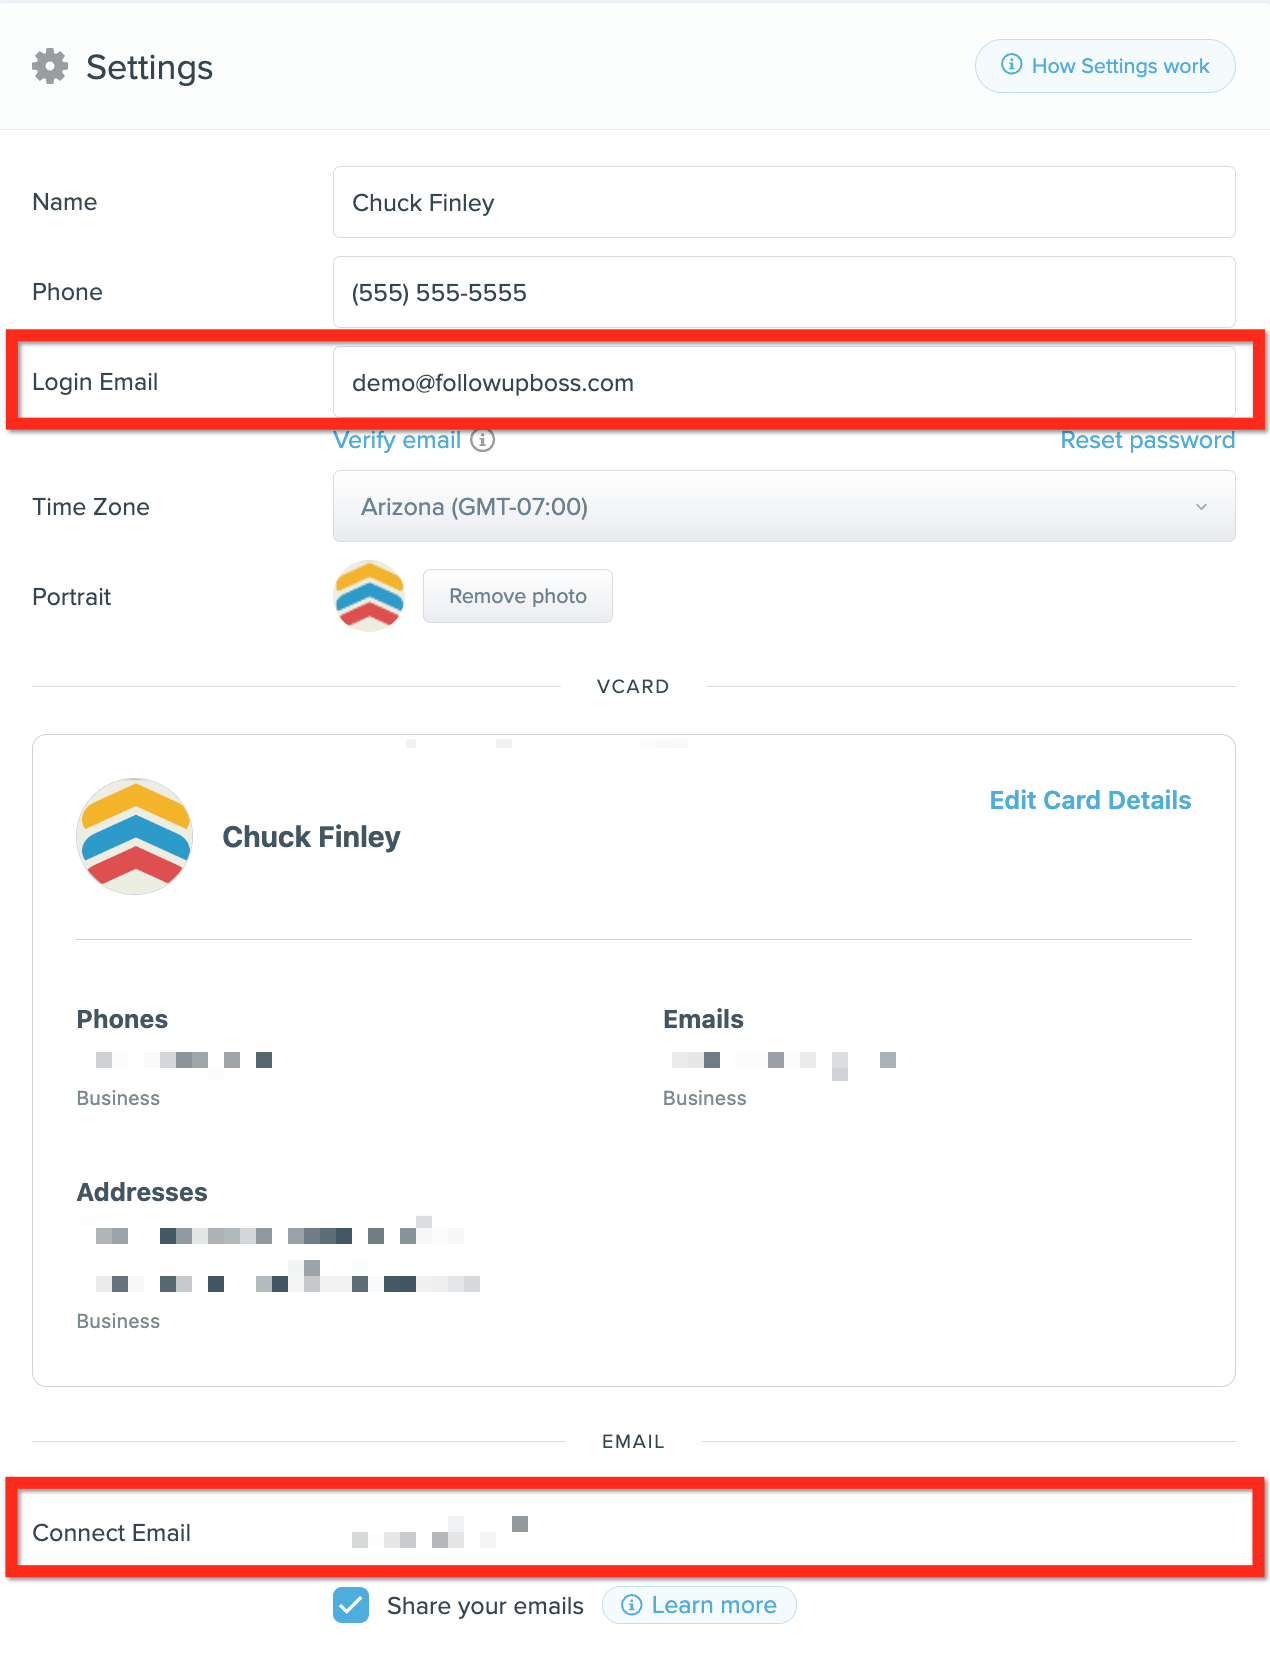
Task: Click the small portrait logo thumbnail
Action: [x=369, y=596]
